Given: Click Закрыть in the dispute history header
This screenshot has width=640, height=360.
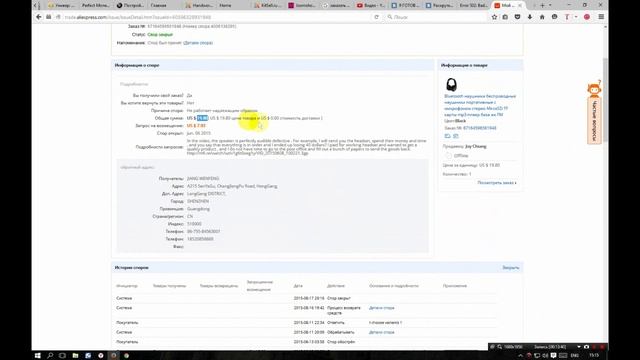Looking at the screenshot, I should 511,268.
